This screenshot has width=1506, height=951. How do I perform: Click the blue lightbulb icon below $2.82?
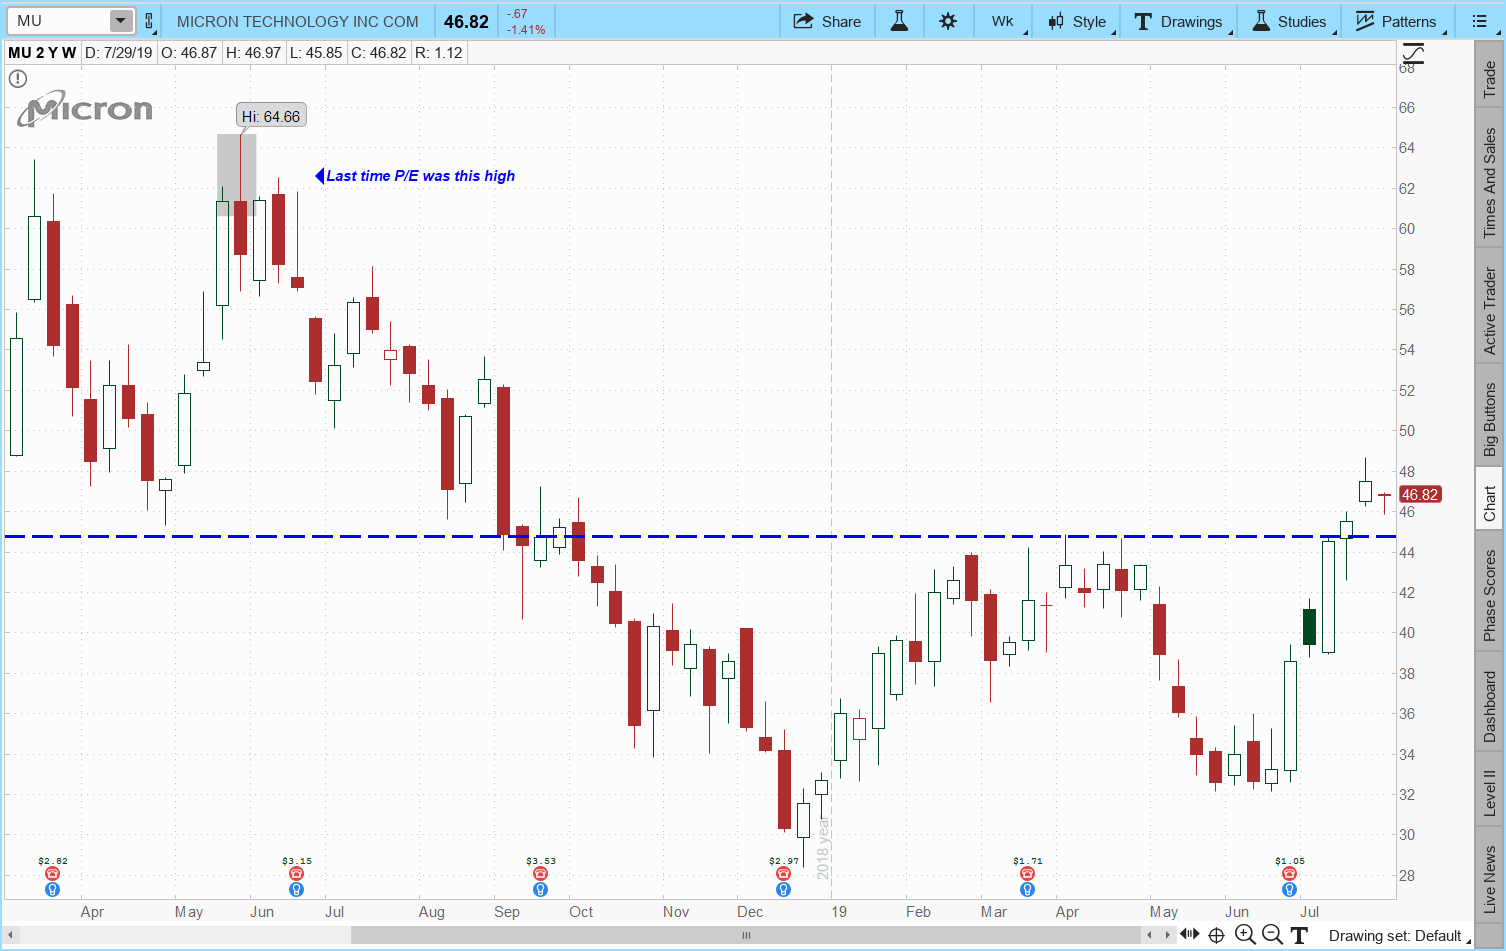point(52,889)
